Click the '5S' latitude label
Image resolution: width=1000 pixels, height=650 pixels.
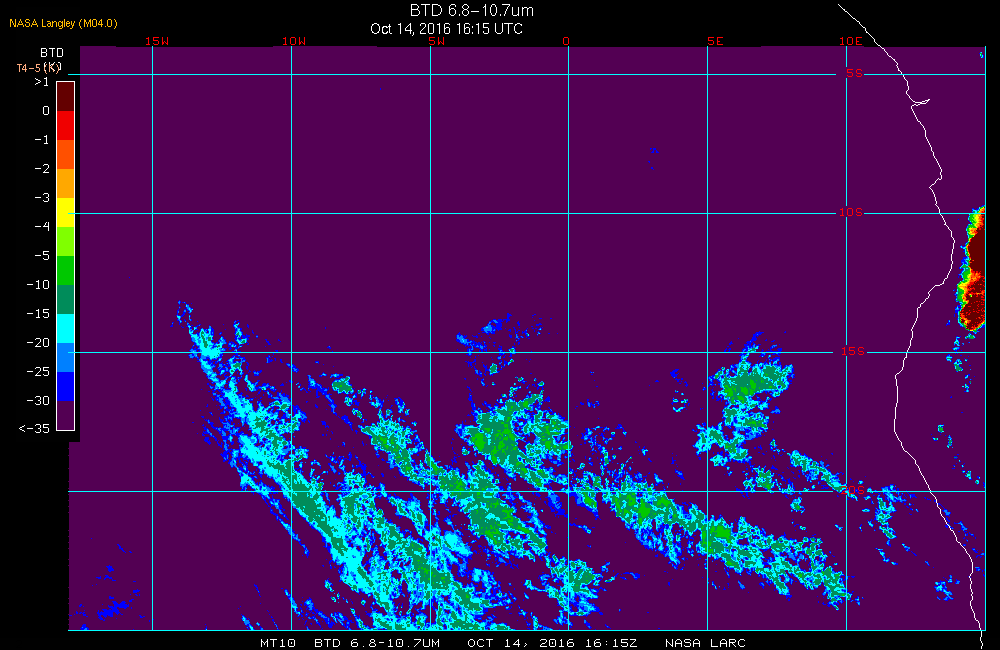[854, 73]
